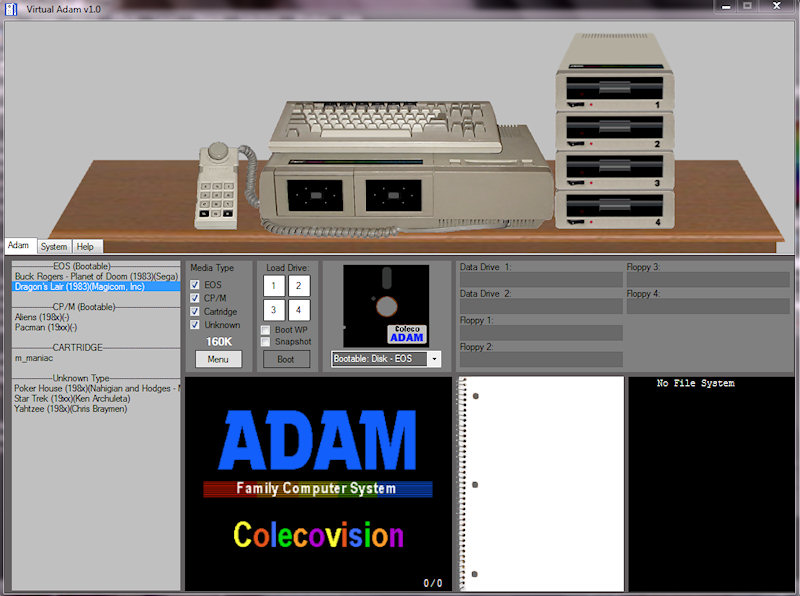The image size is (800, 596).
Task: Click the left data cassette drive on console
Action: point(315,192)
